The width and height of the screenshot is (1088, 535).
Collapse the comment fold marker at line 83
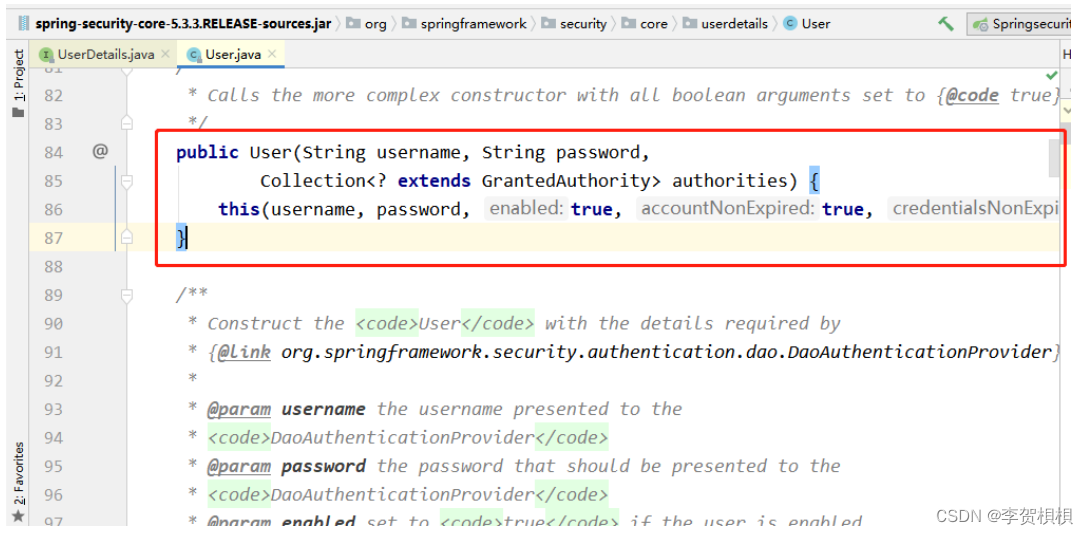(x=126, y=124)
